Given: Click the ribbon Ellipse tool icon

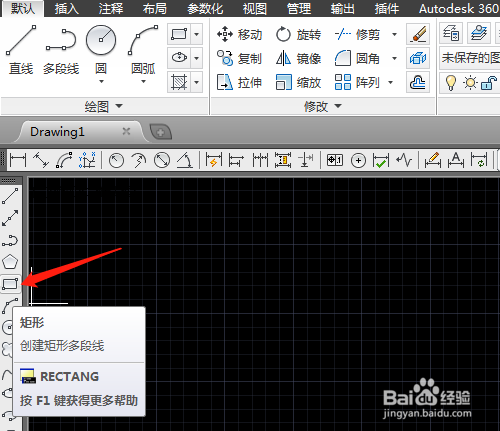Looking at the screenshot, I should [179, 58].
